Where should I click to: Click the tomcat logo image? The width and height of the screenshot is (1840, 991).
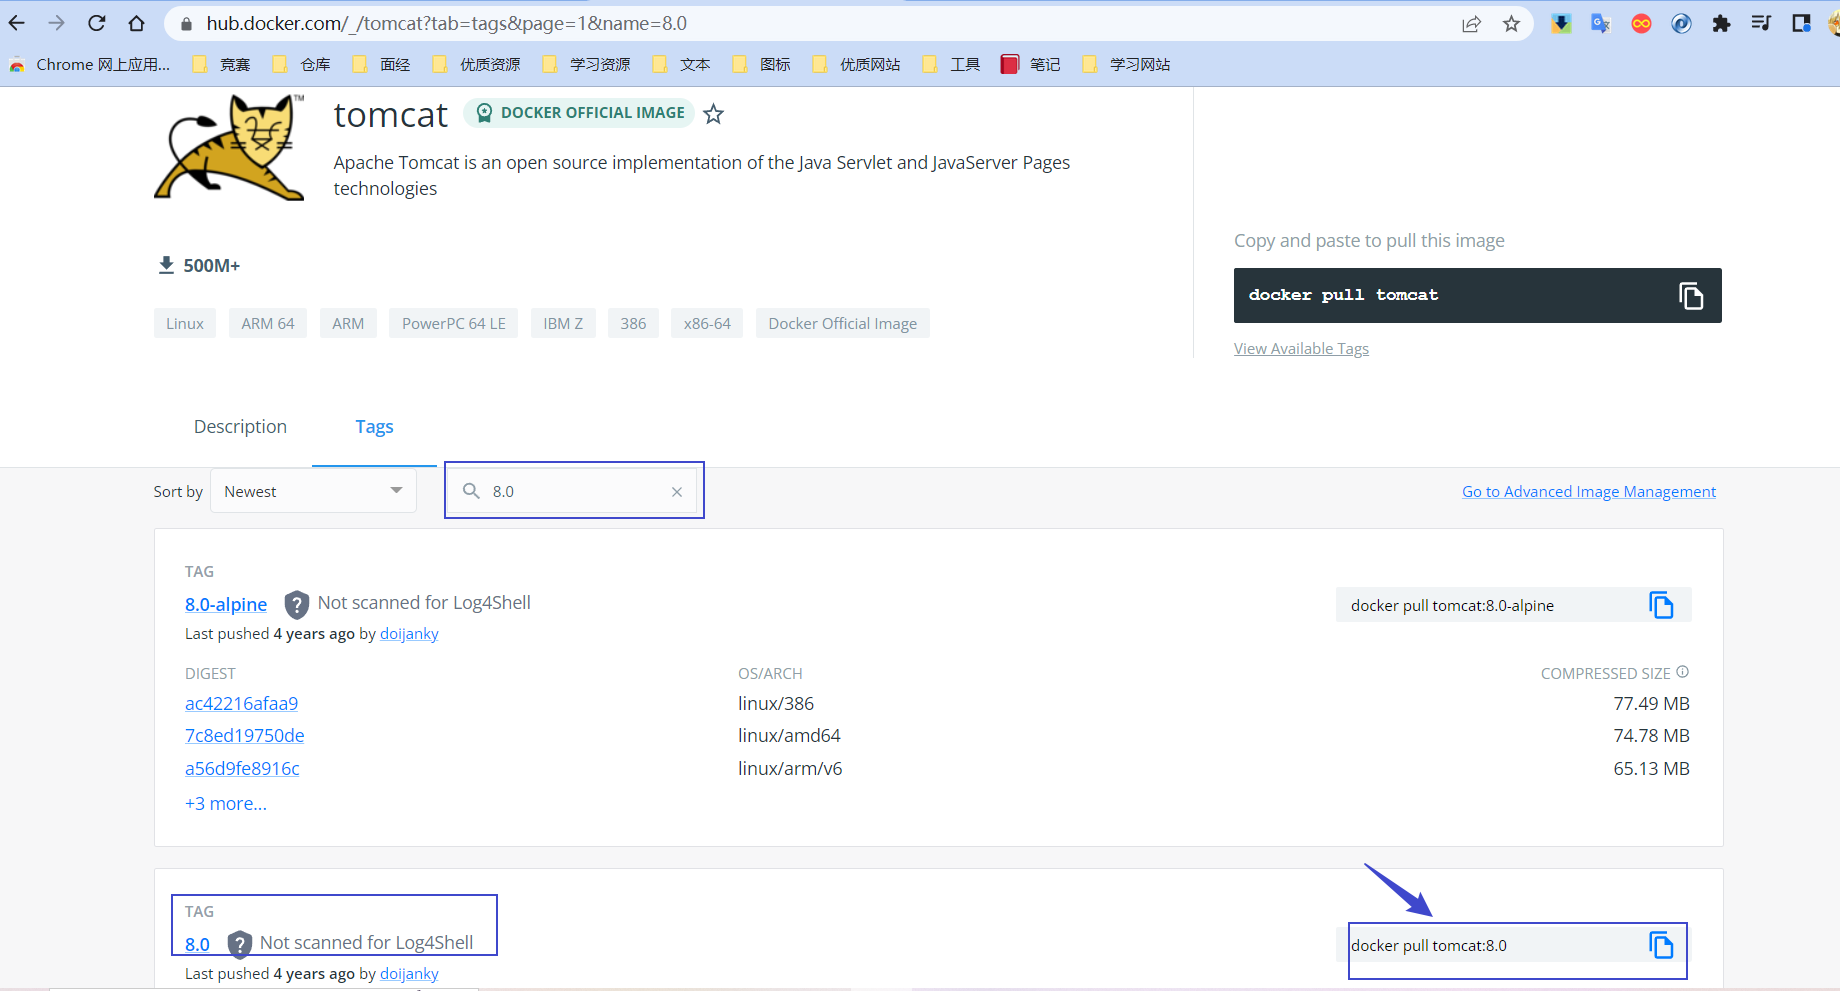(230, 147)
